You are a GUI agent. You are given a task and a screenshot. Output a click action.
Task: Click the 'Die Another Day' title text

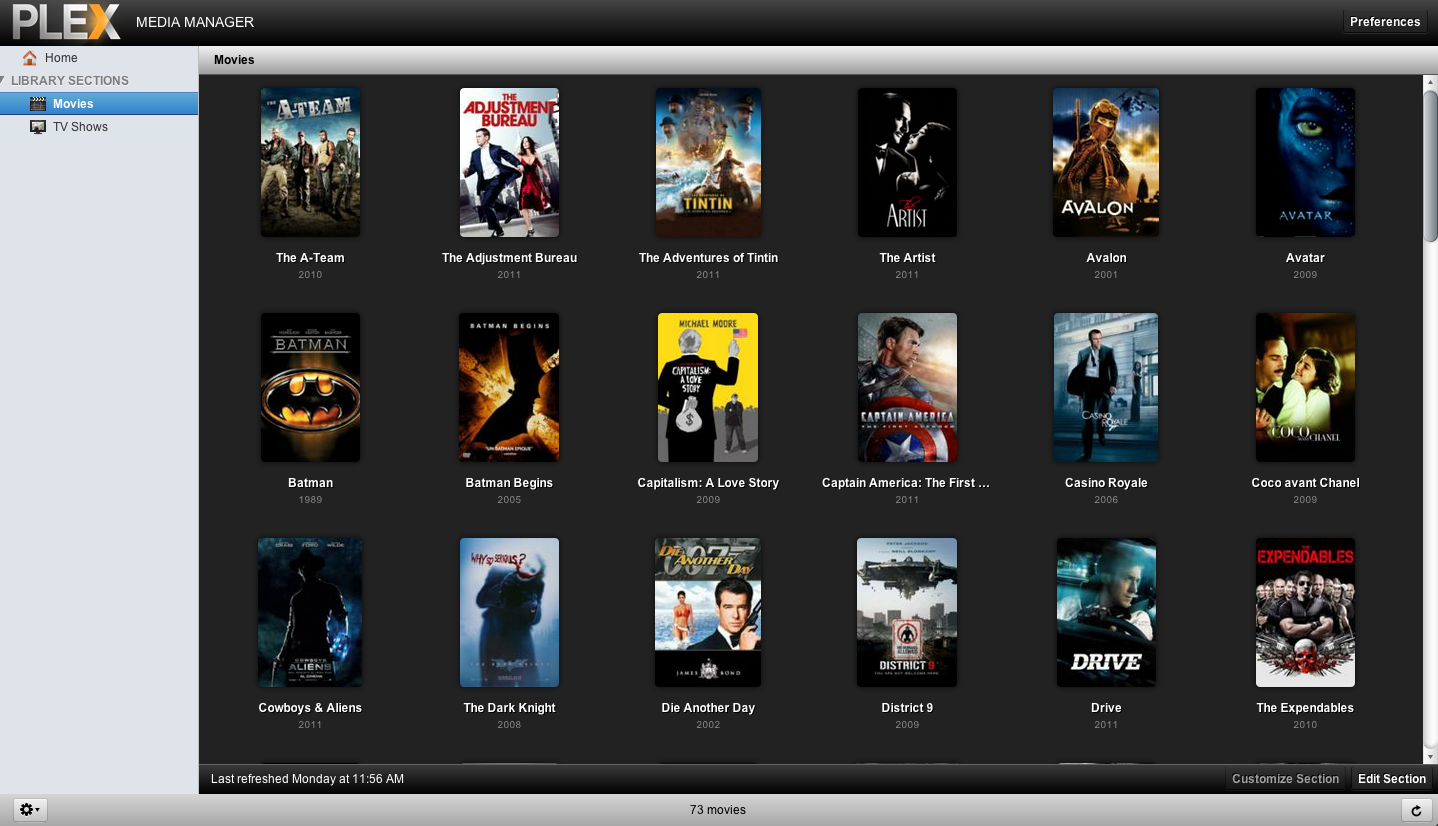pyautogui.click(x=708, y=708)
